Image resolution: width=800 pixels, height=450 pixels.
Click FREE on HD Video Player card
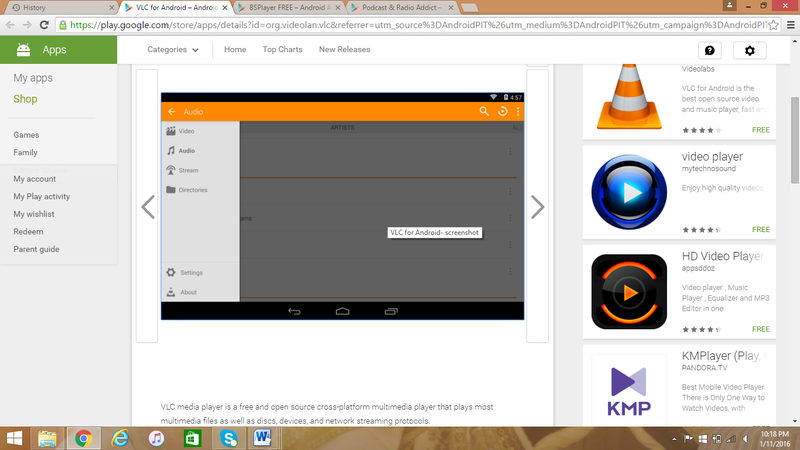(761, 329)
